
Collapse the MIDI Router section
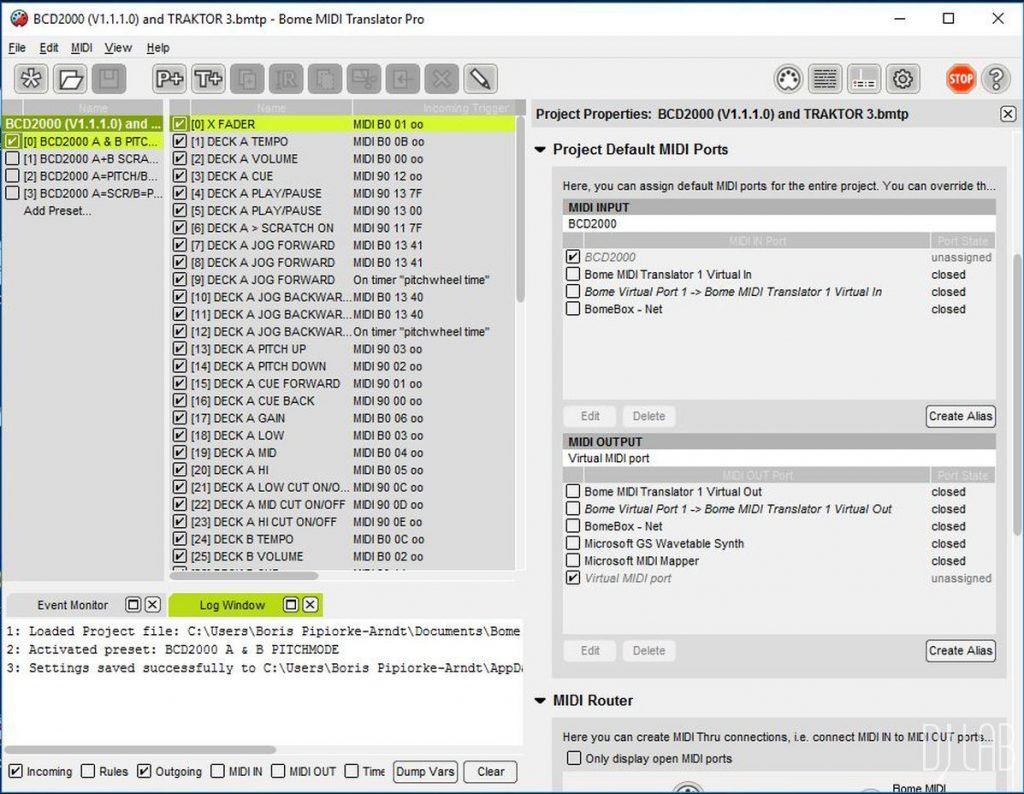pyautogui.click(x=541, y=701)
